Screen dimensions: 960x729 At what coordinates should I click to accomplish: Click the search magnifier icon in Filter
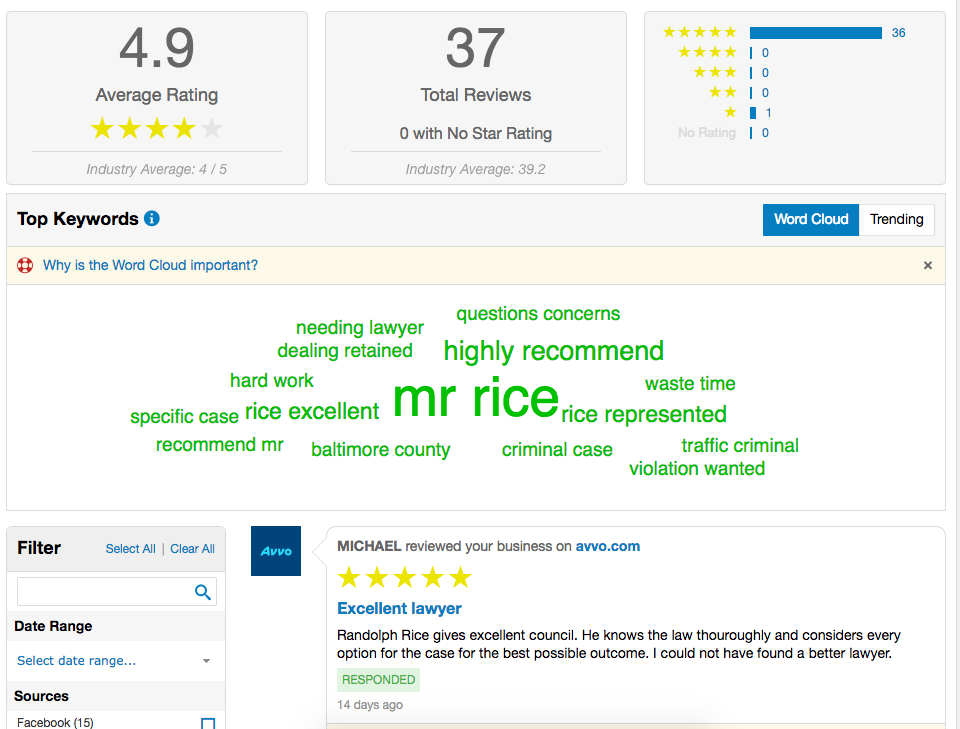point(203,592)
